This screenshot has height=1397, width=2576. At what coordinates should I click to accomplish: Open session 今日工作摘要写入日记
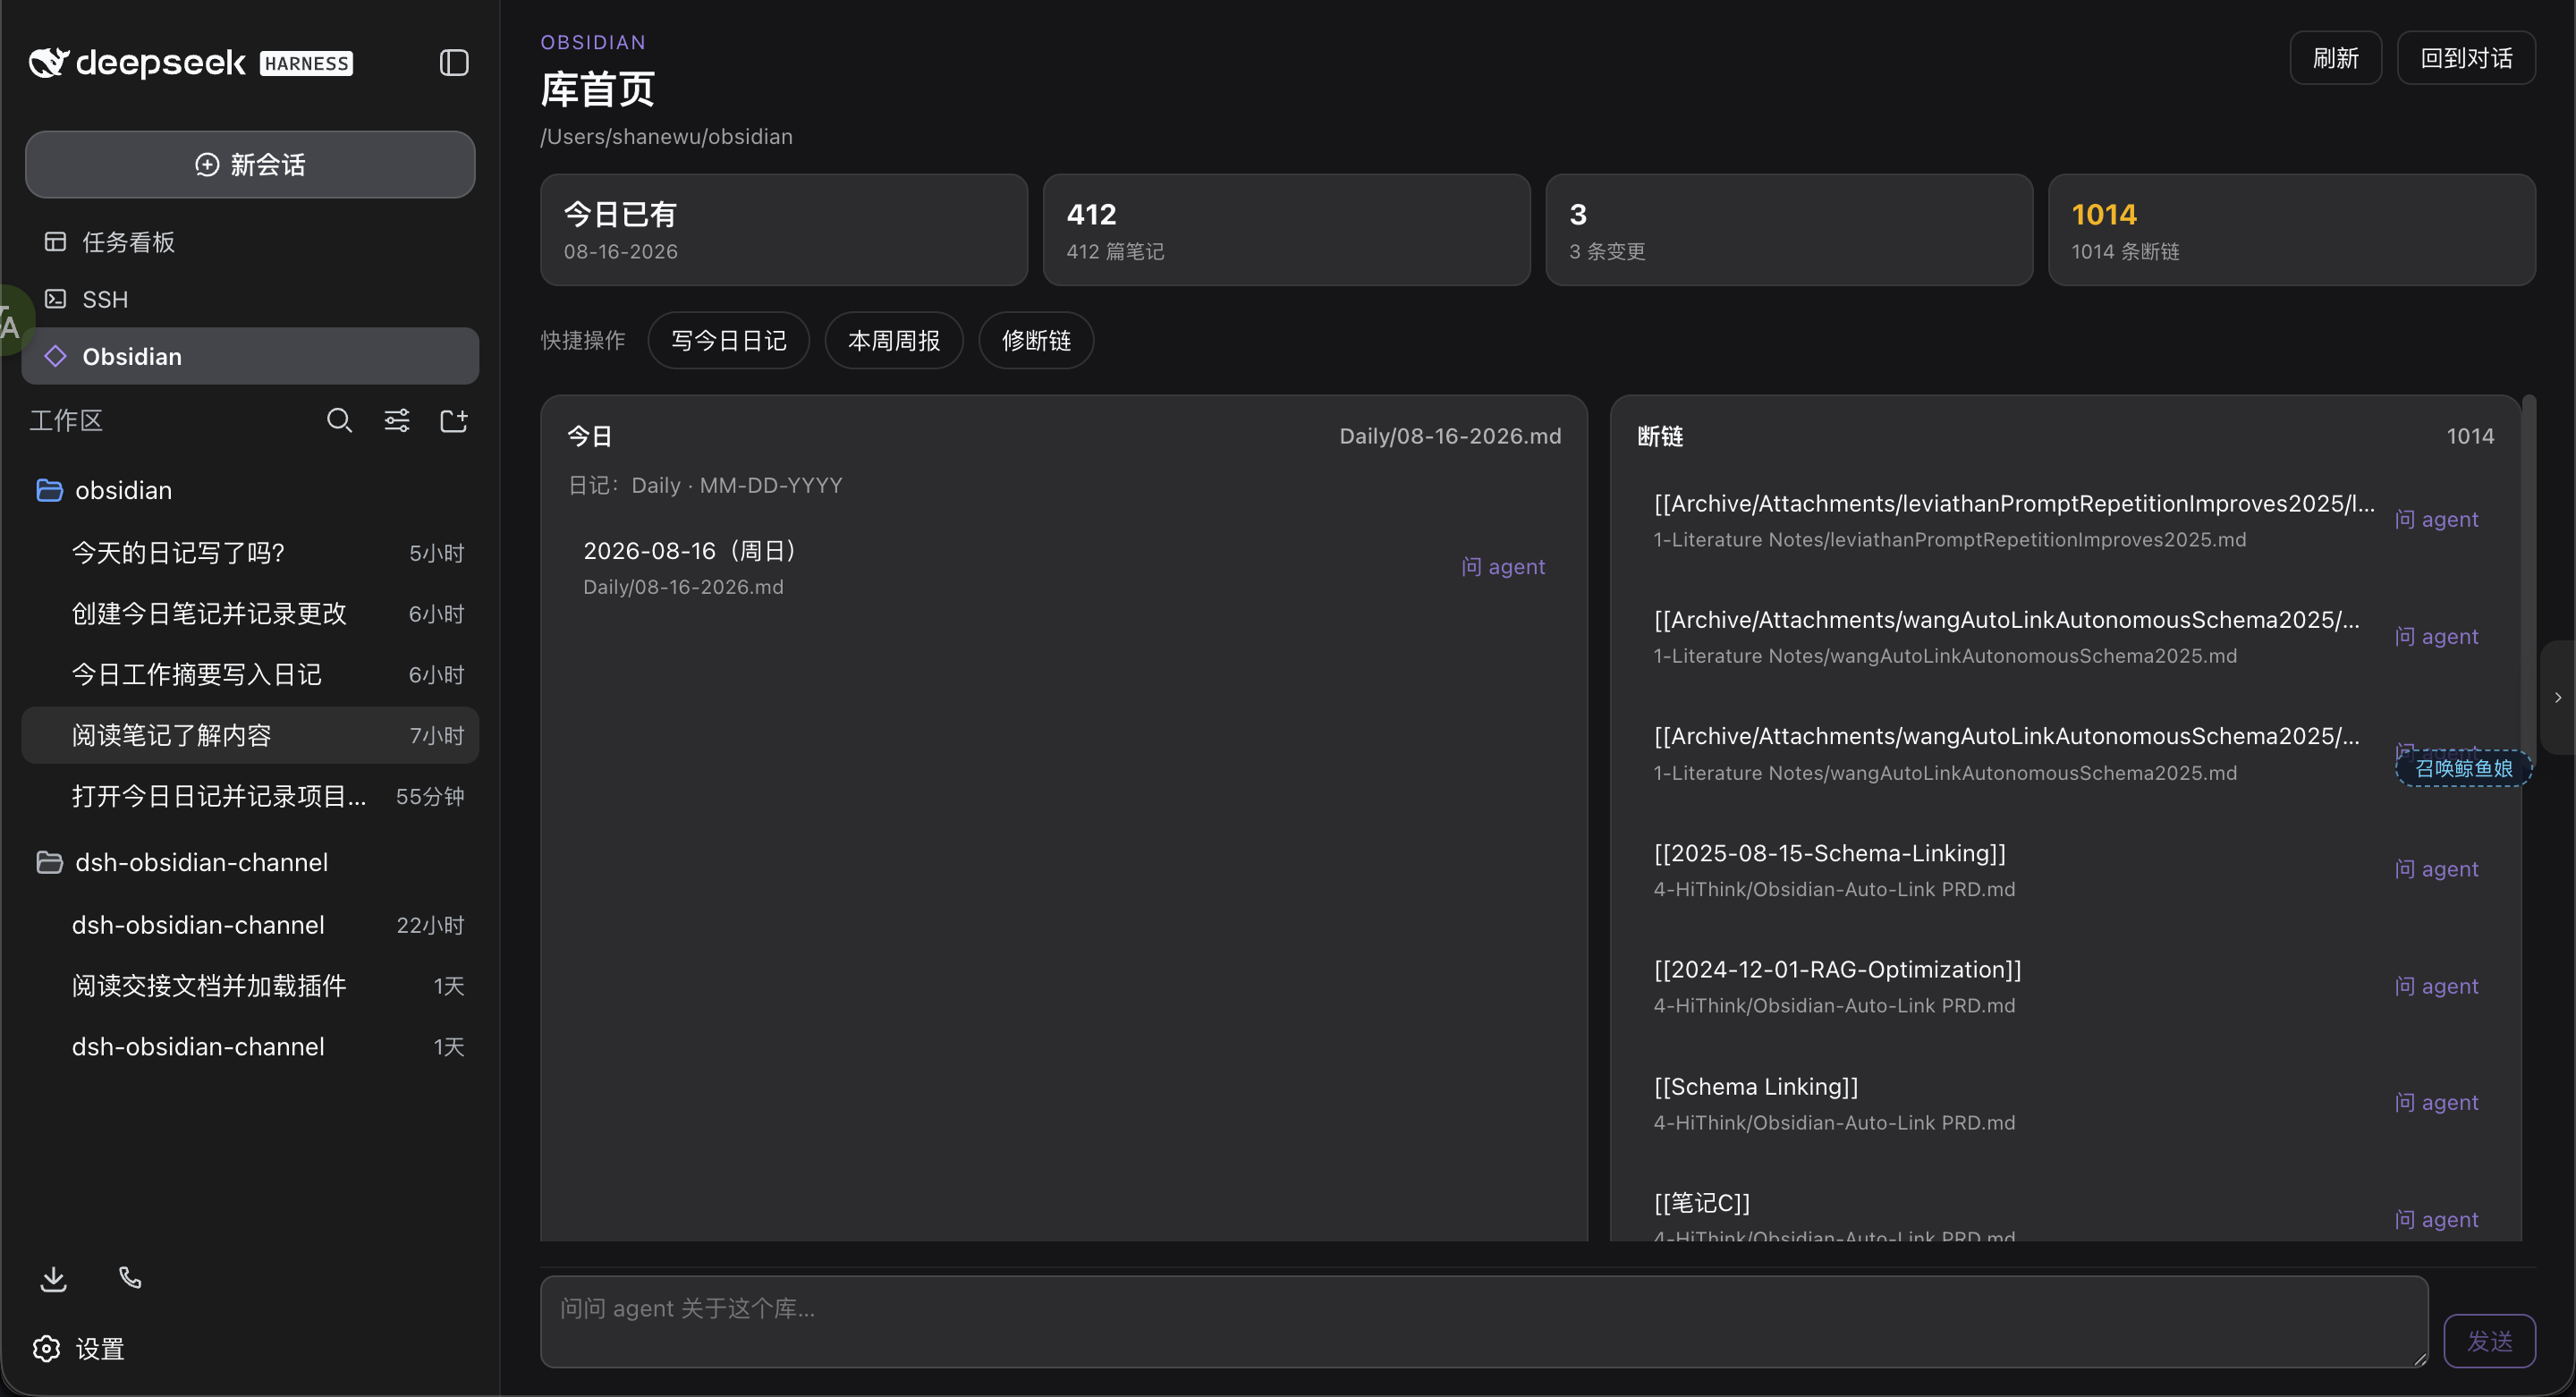click(250, 675)
